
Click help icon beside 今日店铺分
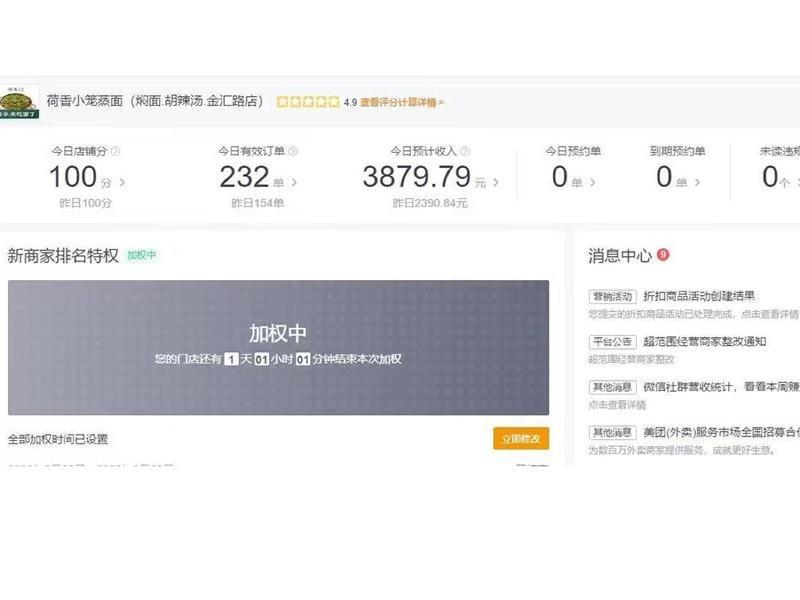(x=115, y=152)
